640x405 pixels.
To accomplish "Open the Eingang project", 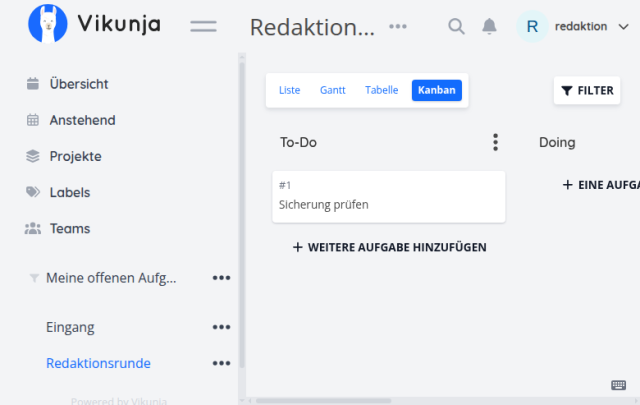I will pyautogui.click(x=70, y=327).
